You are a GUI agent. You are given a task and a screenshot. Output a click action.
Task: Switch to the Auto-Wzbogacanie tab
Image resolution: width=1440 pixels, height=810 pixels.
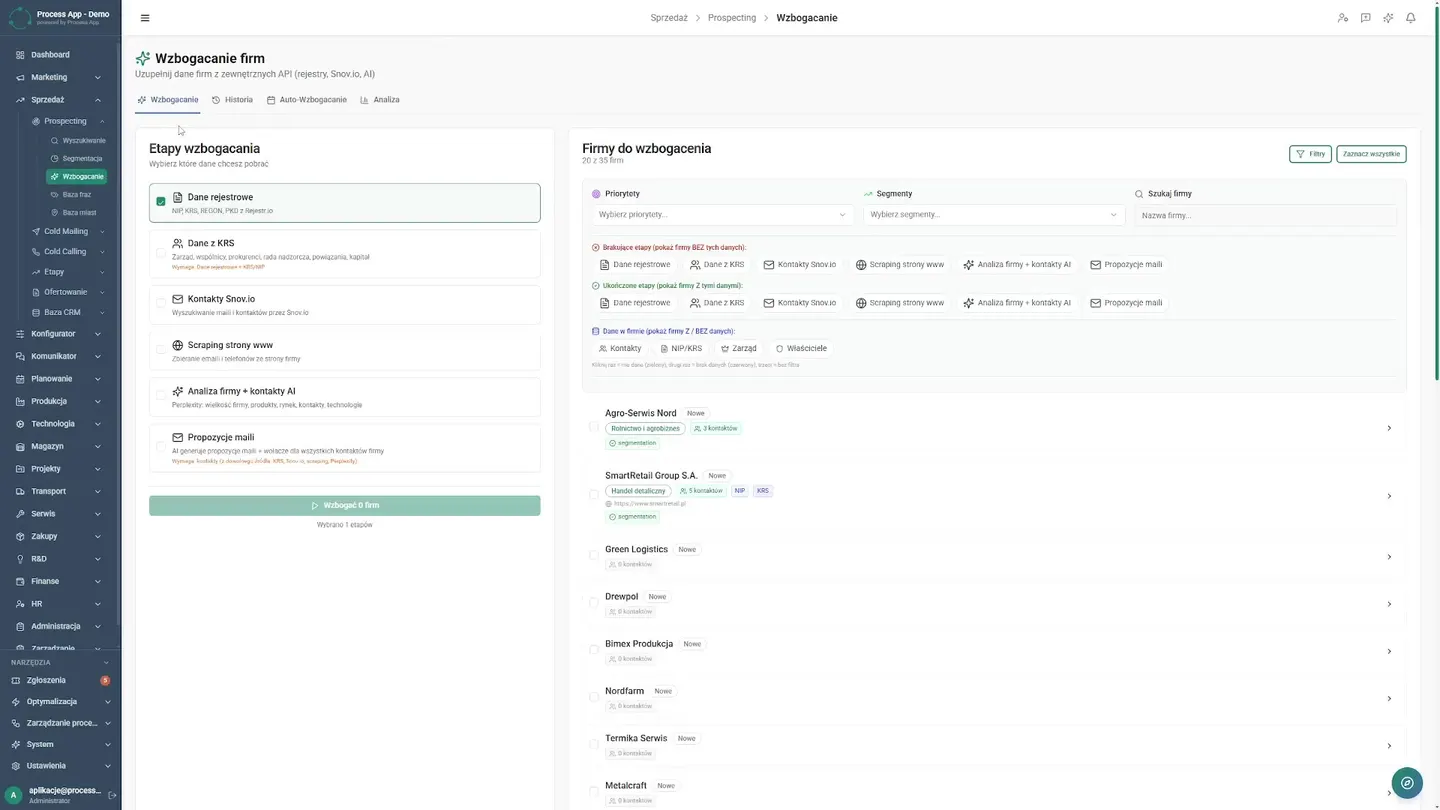tap(306, 100)
